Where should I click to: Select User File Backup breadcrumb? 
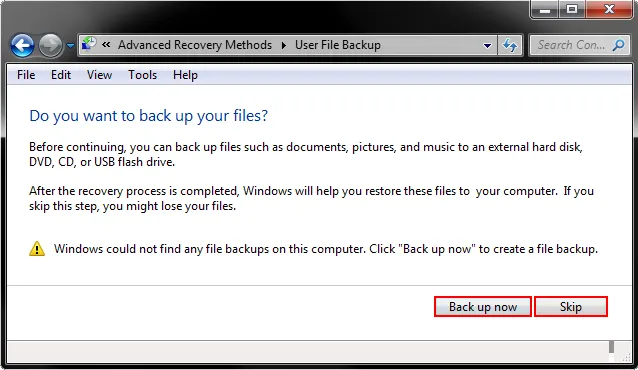[338, 45]
